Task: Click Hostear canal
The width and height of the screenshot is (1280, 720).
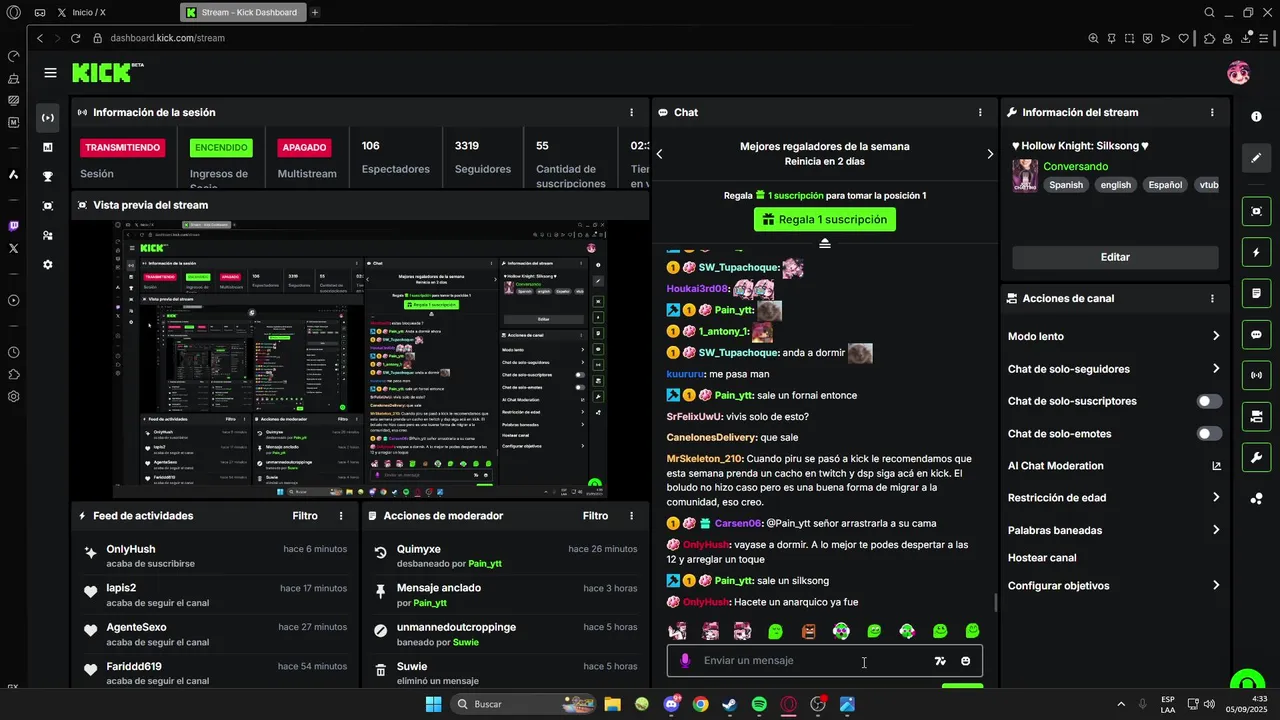Action: click(1042, 558)
